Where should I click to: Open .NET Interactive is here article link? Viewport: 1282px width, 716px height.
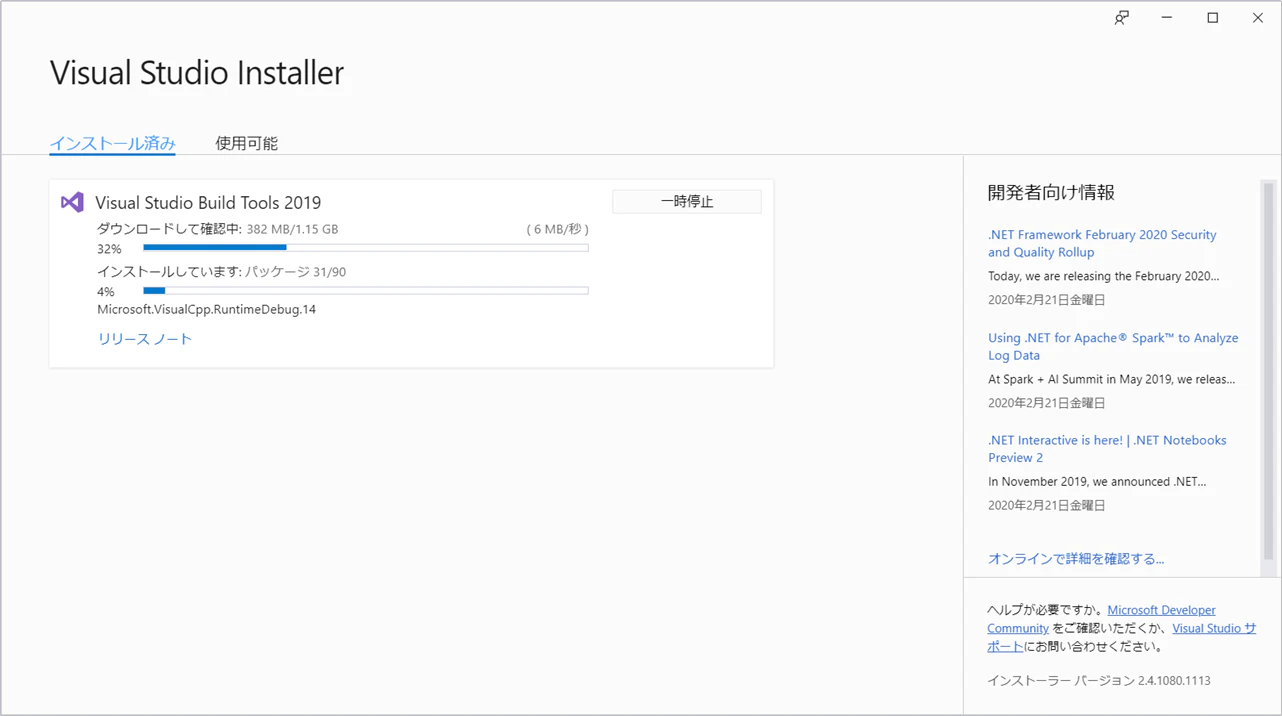coord(1107,449)
